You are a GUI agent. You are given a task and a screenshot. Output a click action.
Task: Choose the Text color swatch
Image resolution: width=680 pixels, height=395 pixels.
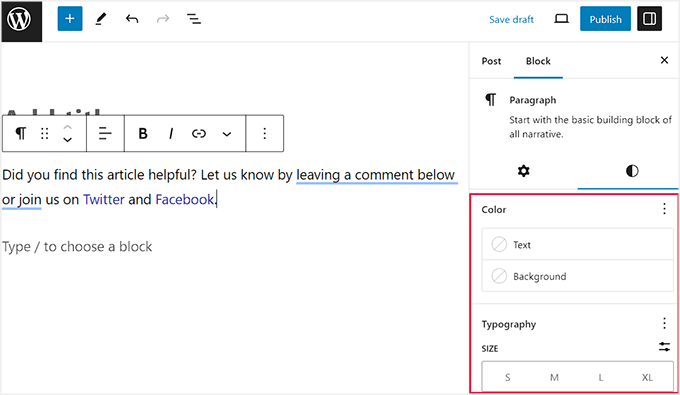coord(578,245)
